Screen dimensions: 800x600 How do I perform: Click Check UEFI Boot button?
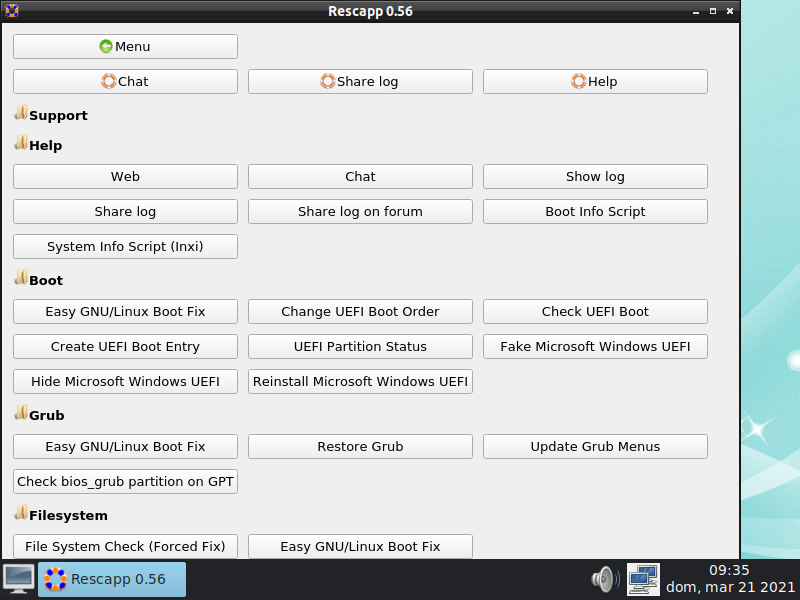595,312
